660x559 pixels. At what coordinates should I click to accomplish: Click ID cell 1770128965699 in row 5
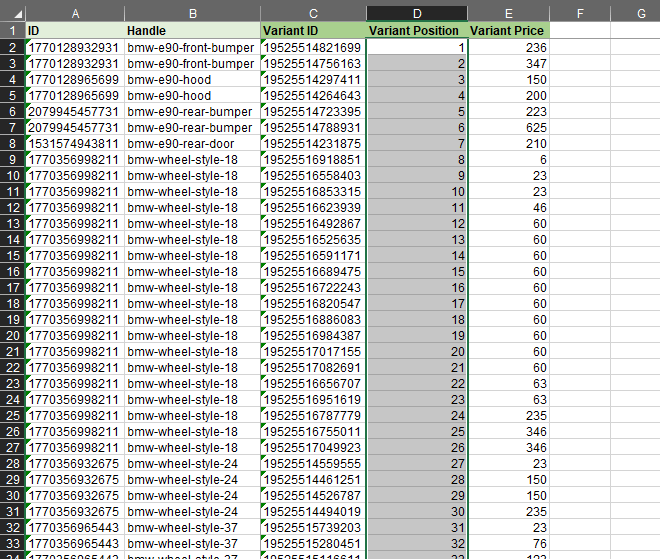[x=75, y=96]
